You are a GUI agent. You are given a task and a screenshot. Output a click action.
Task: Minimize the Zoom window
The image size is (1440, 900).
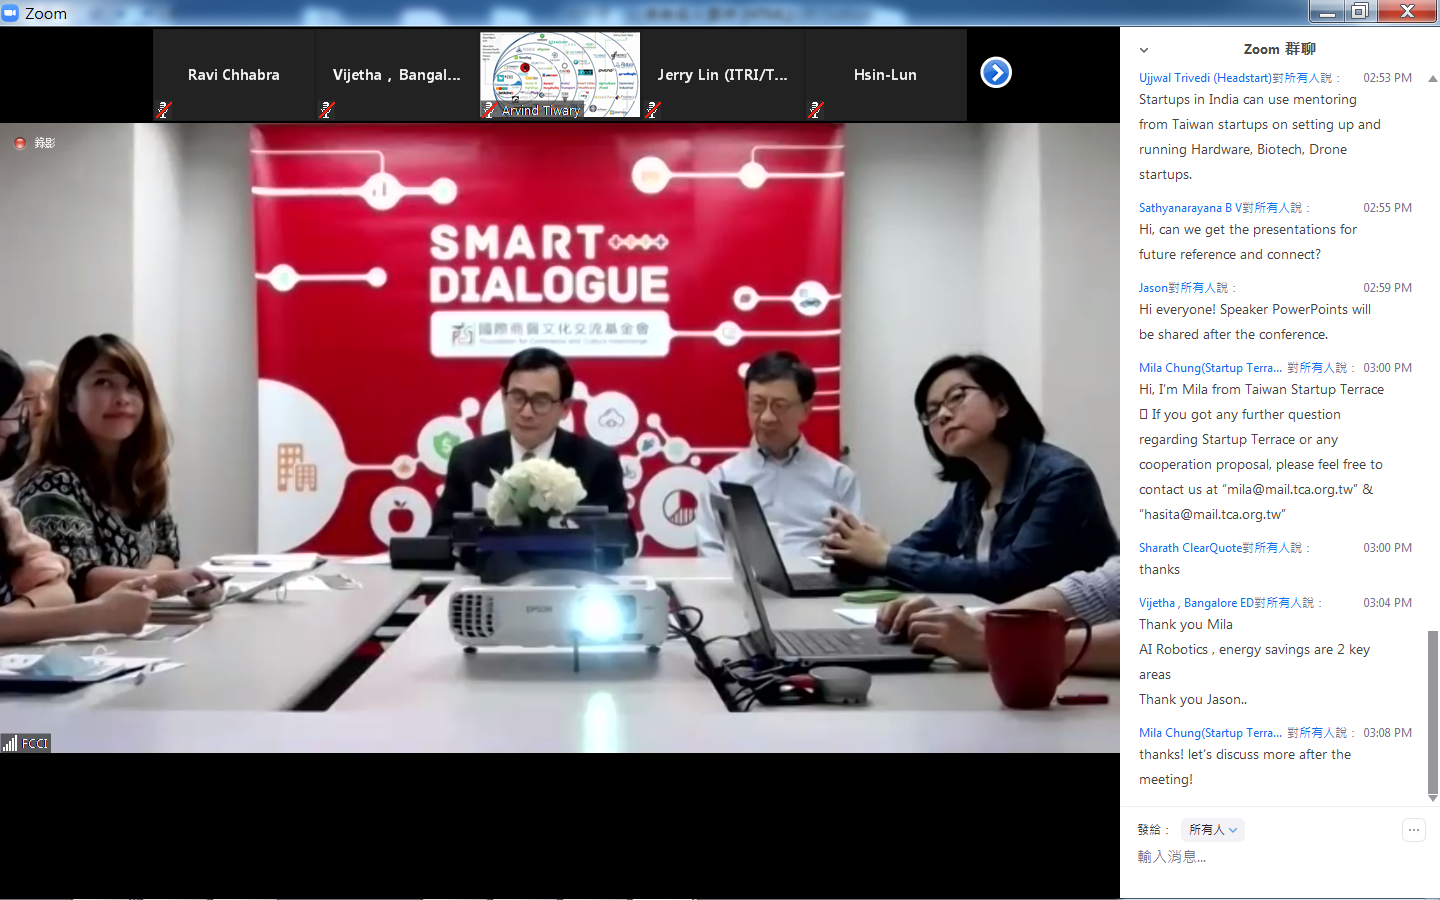tap(1327, 11)
